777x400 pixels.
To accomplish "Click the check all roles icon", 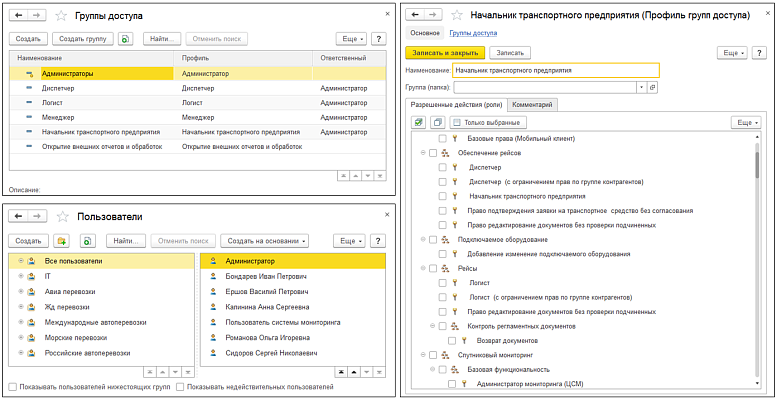I will pyautogui.click(x=419, y=122).
